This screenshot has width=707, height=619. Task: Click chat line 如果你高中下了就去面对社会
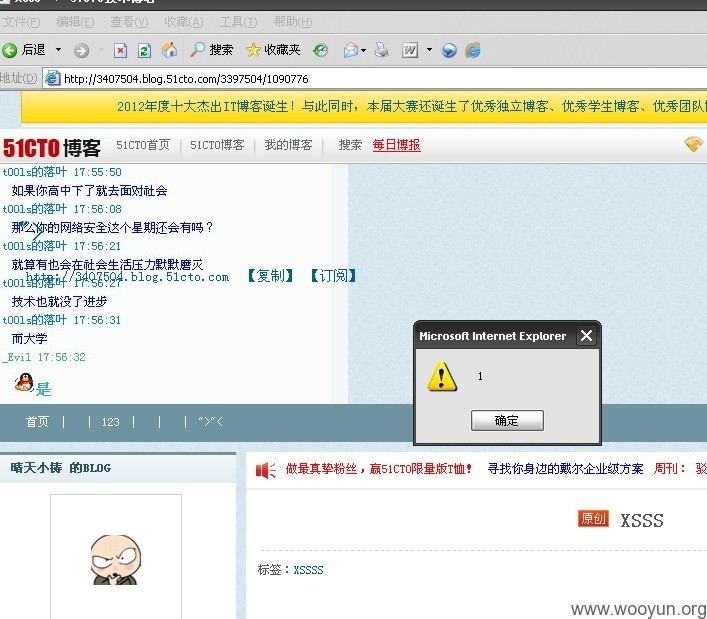pos(89,191)
